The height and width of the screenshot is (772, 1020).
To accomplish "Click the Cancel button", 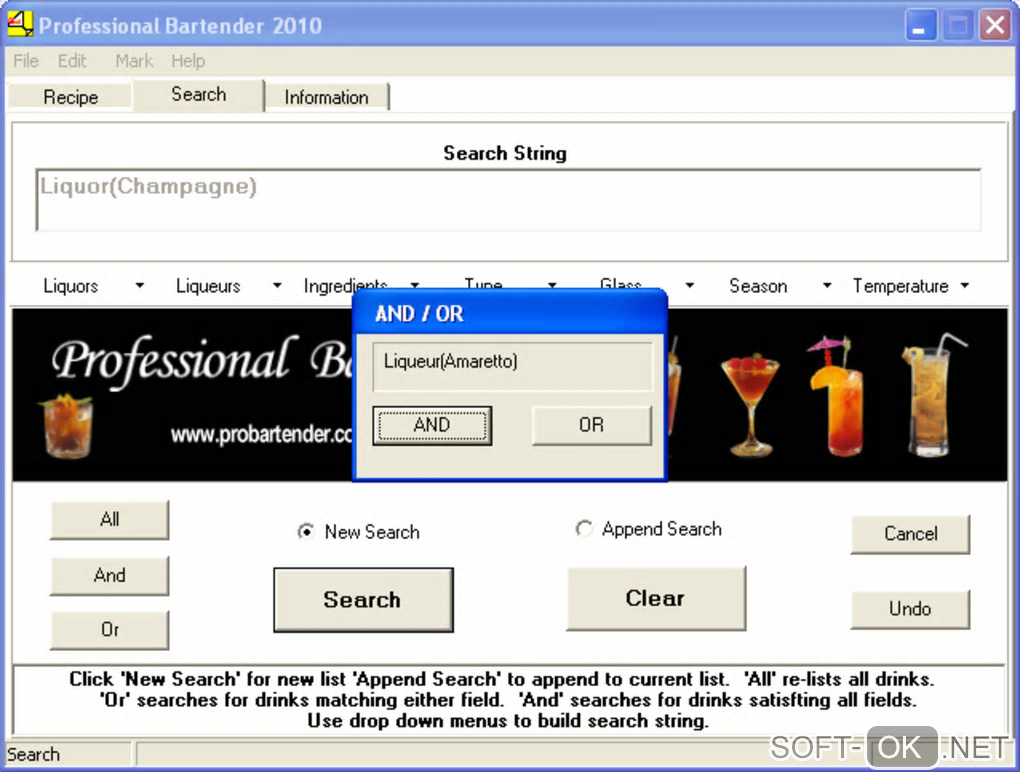I will click(910, 534).
